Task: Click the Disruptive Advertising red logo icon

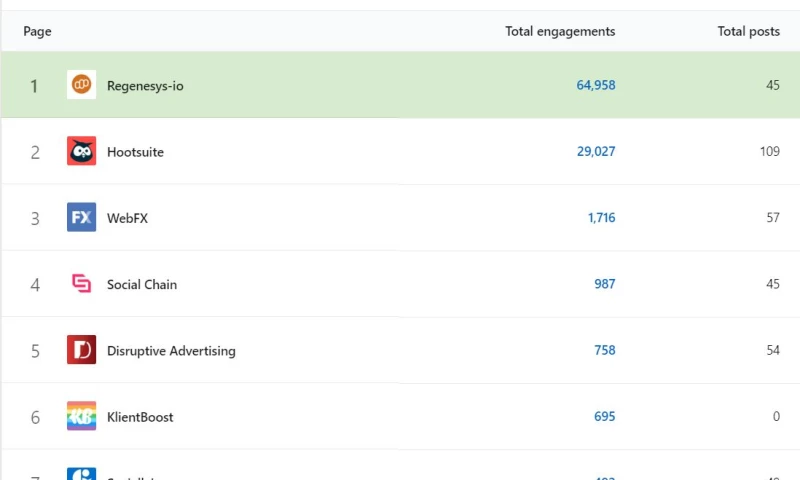Action: click(81, 350)
